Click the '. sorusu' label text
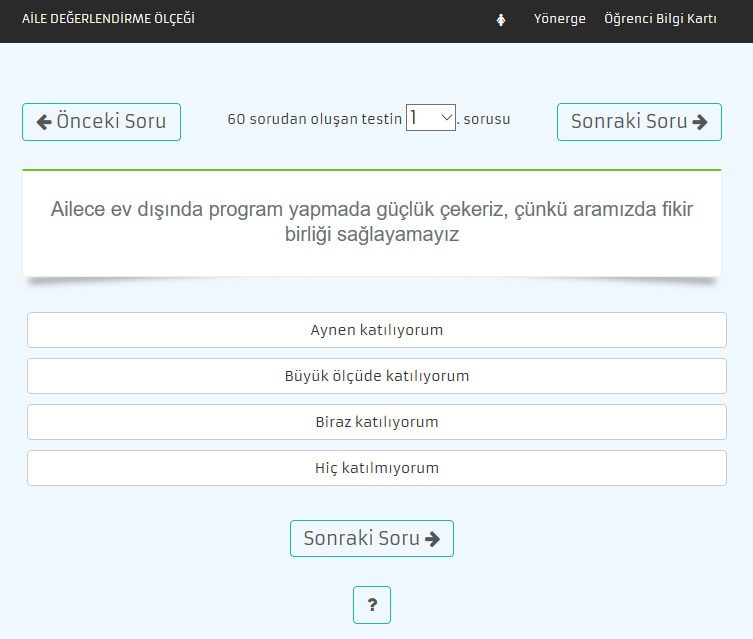 pyautogui.click(x=484, y=119)
